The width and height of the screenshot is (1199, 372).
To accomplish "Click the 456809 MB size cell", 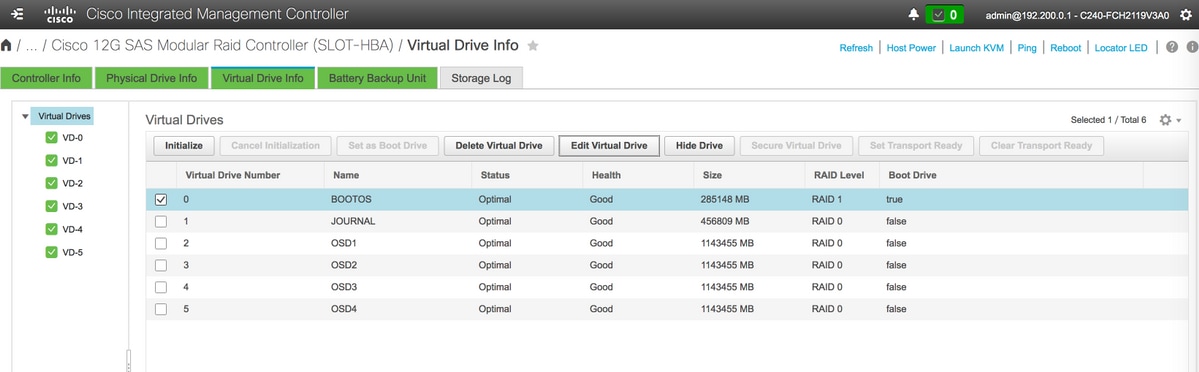I will (724, 222).
